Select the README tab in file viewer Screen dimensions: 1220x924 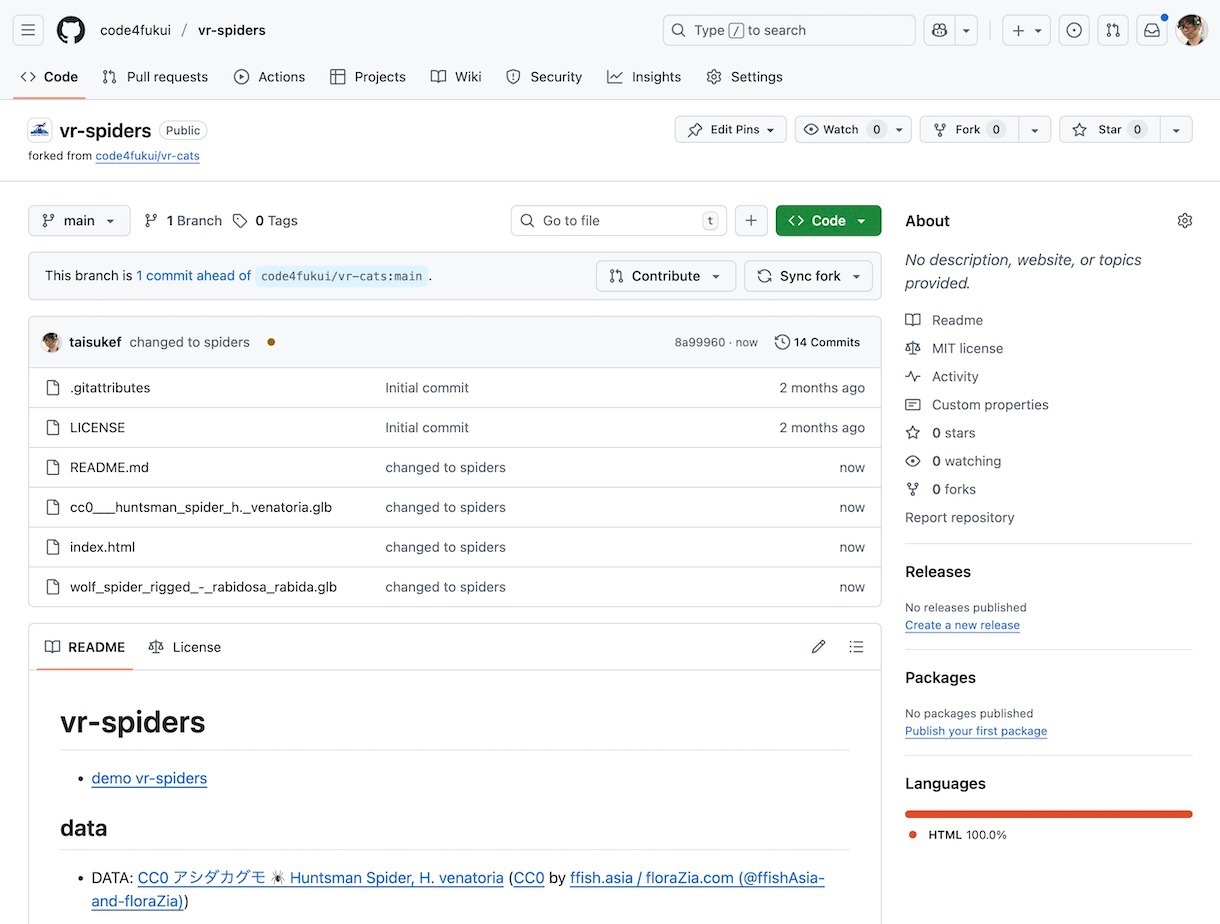tap(85, 647)
